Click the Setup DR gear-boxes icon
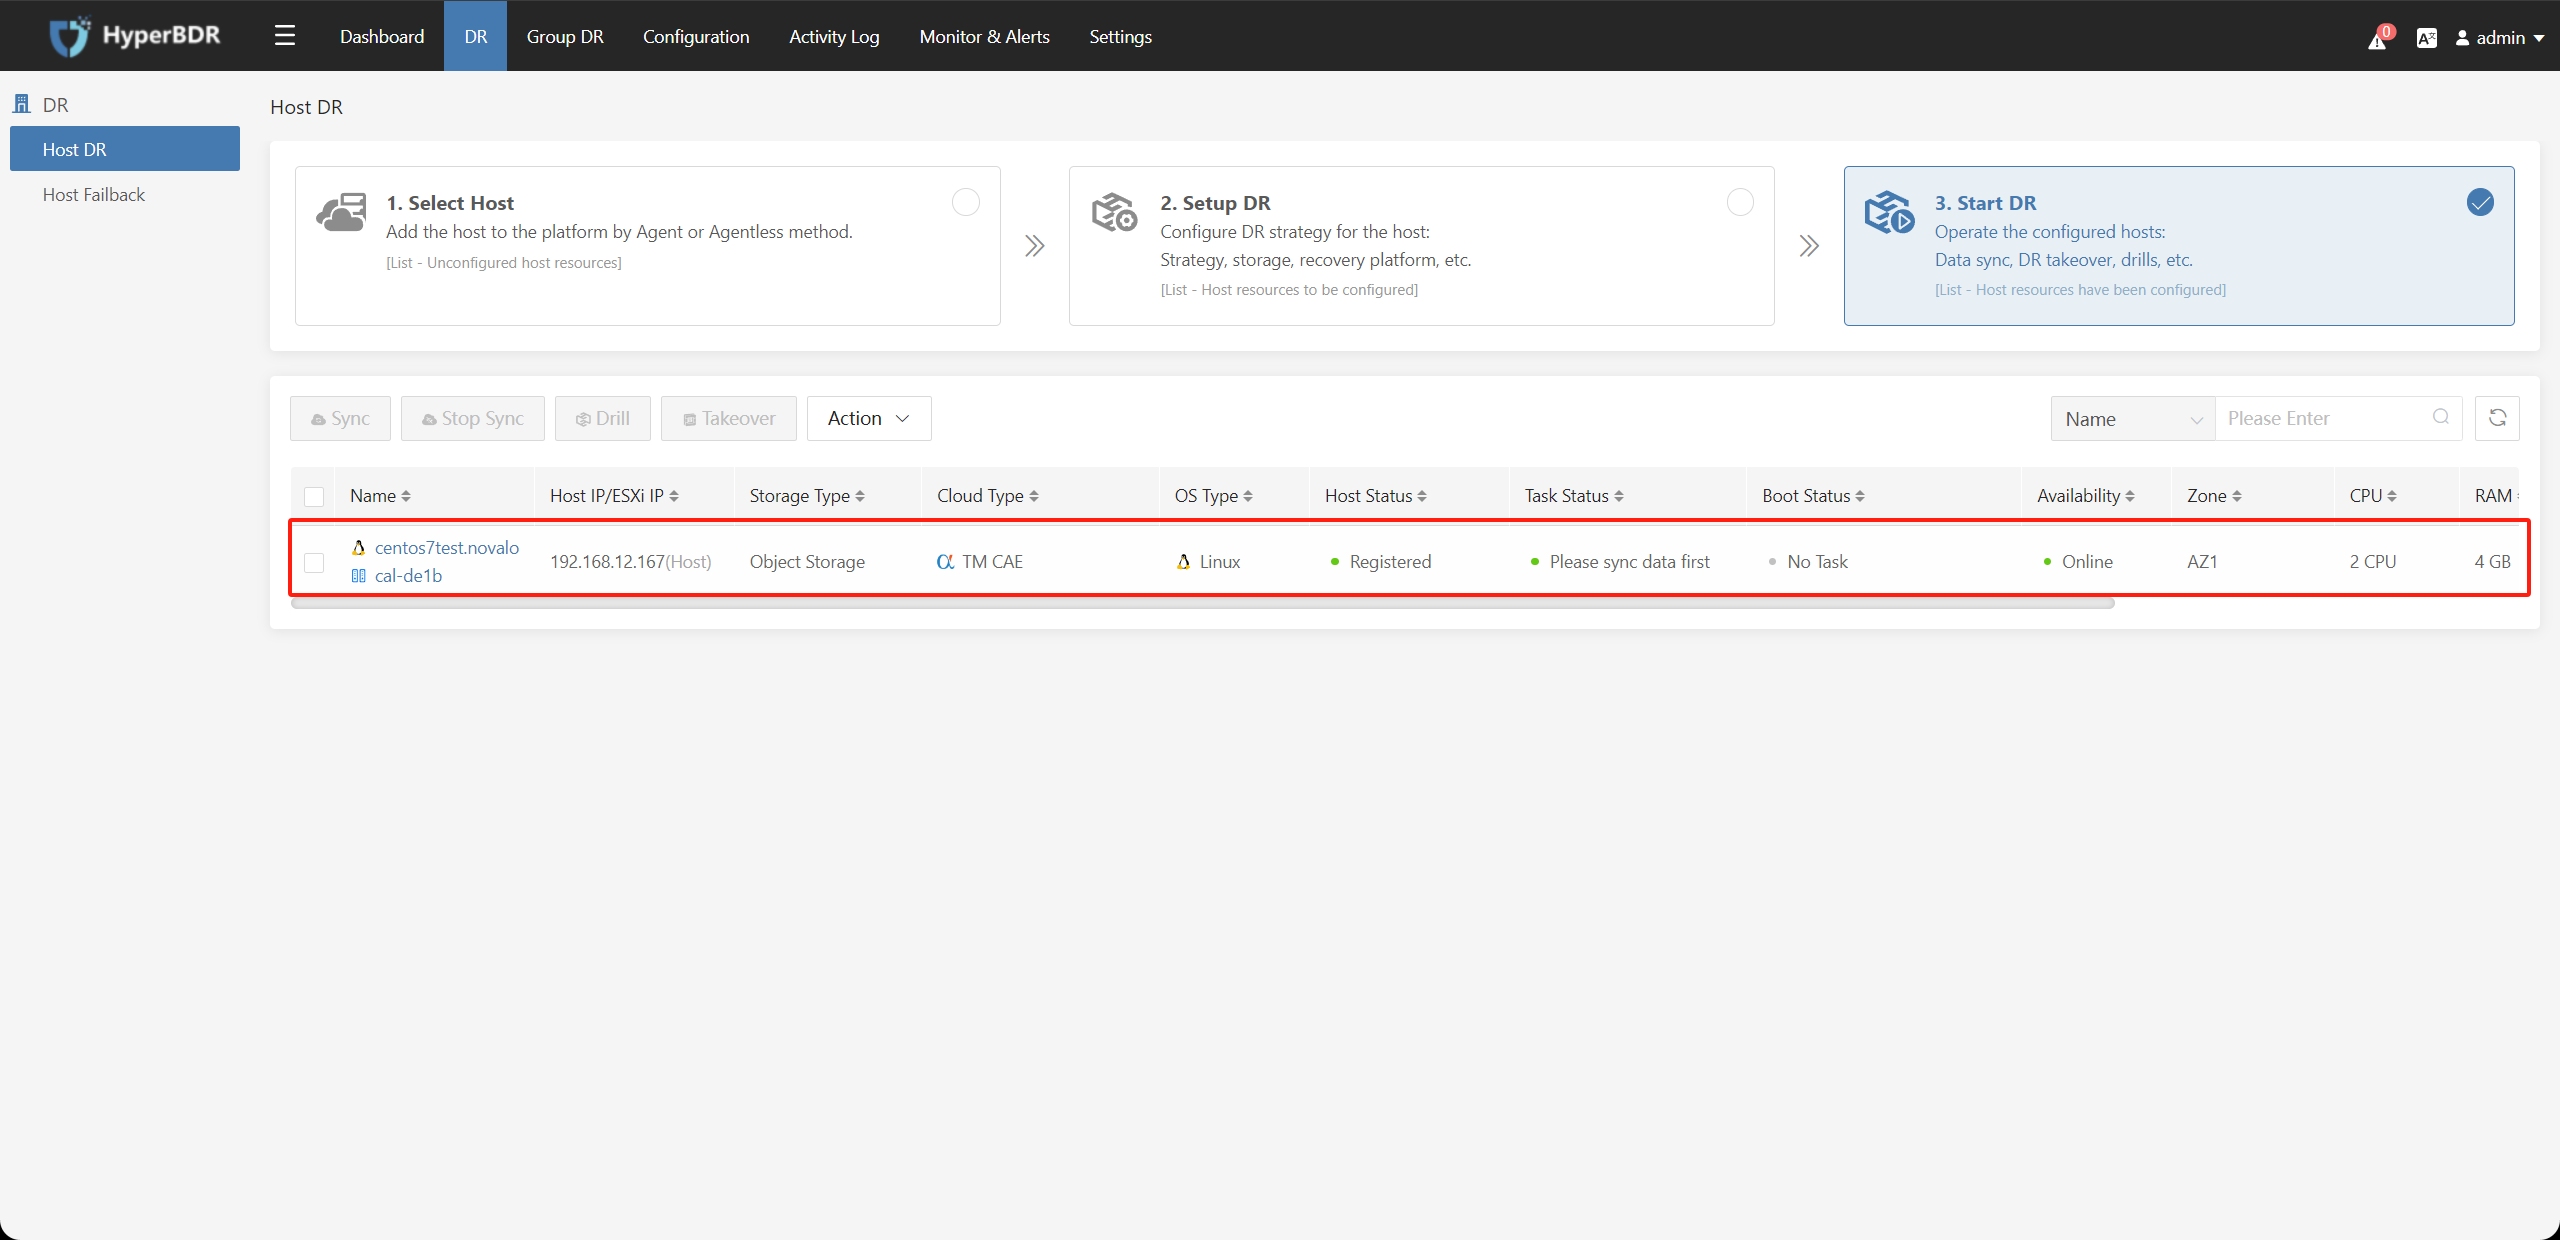This screenshot has width=2560, height=1240. (x=1114, y=212)
